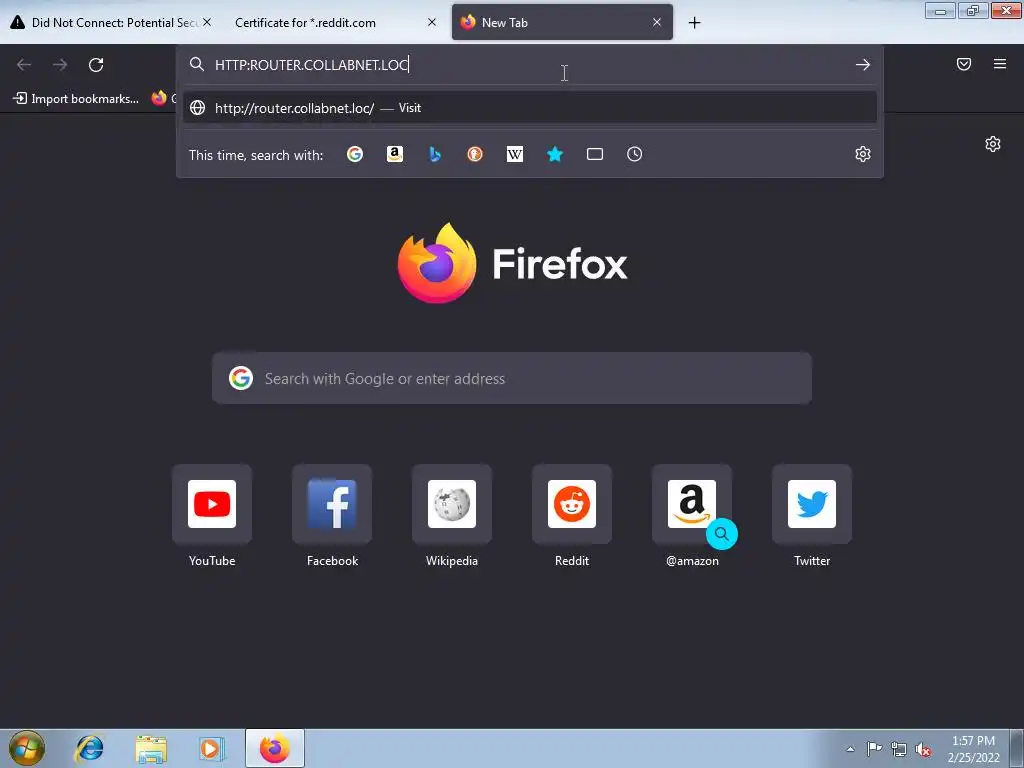
Task: Click Import bookmarks toolbar item
Action: [x=76, y=99]
